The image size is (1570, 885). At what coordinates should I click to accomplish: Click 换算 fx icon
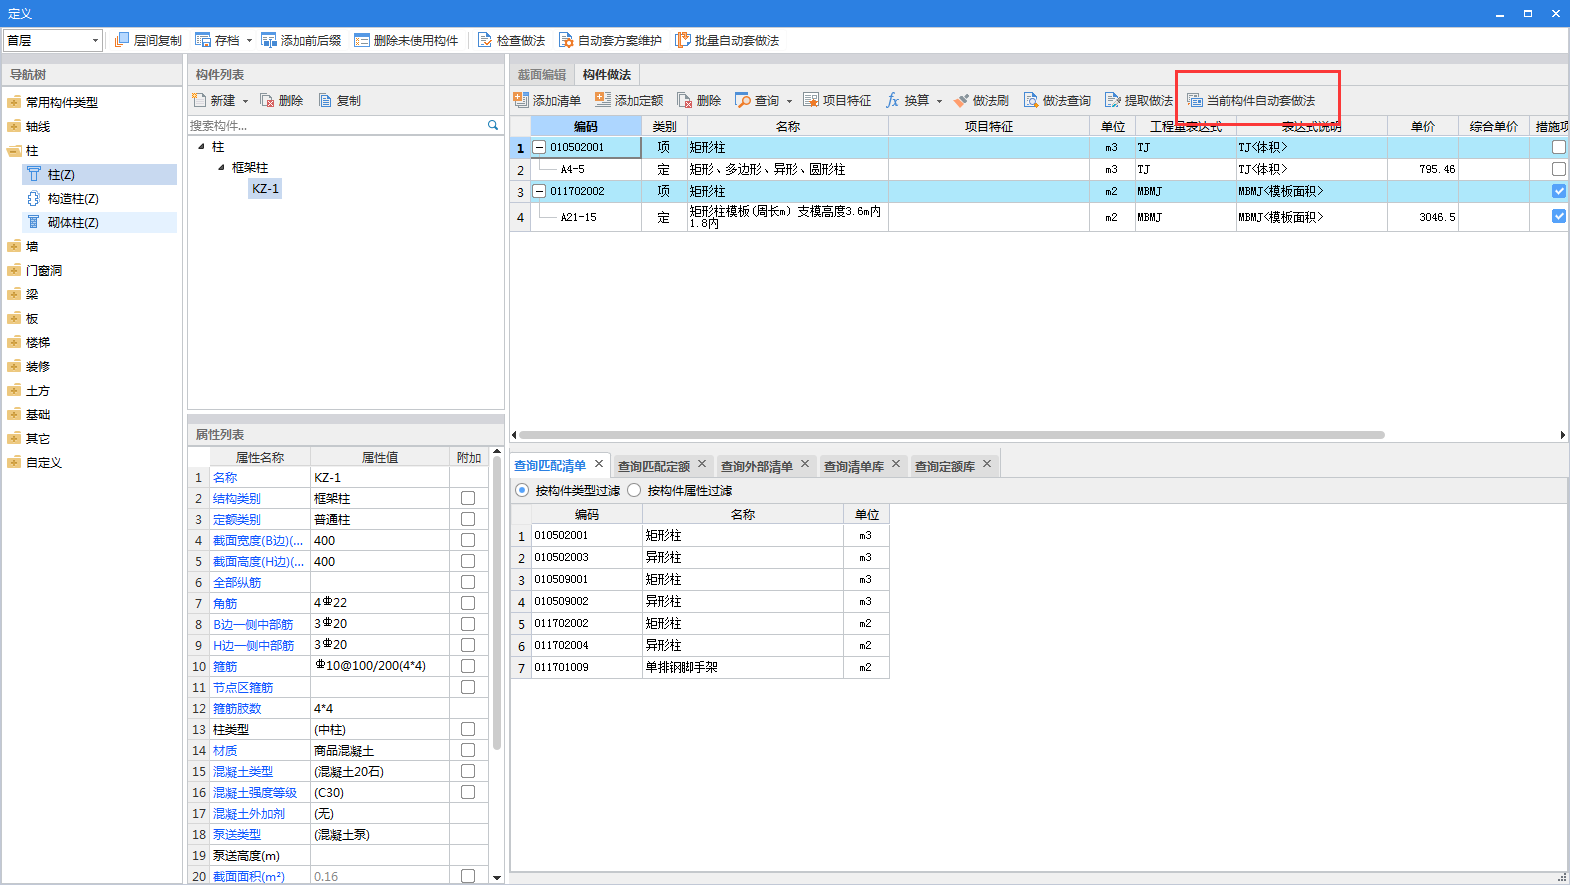tap(893, 100)
